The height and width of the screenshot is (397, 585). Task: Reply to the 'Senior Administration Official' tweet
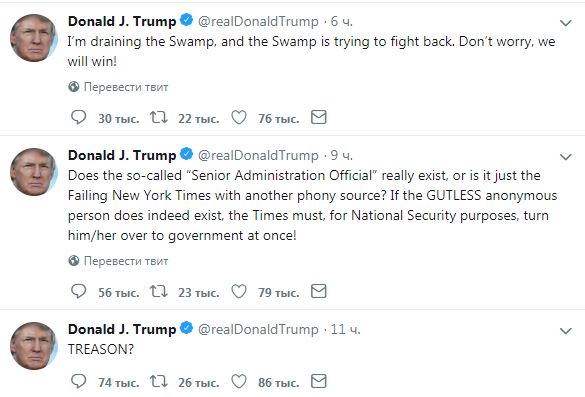[78, 291]
